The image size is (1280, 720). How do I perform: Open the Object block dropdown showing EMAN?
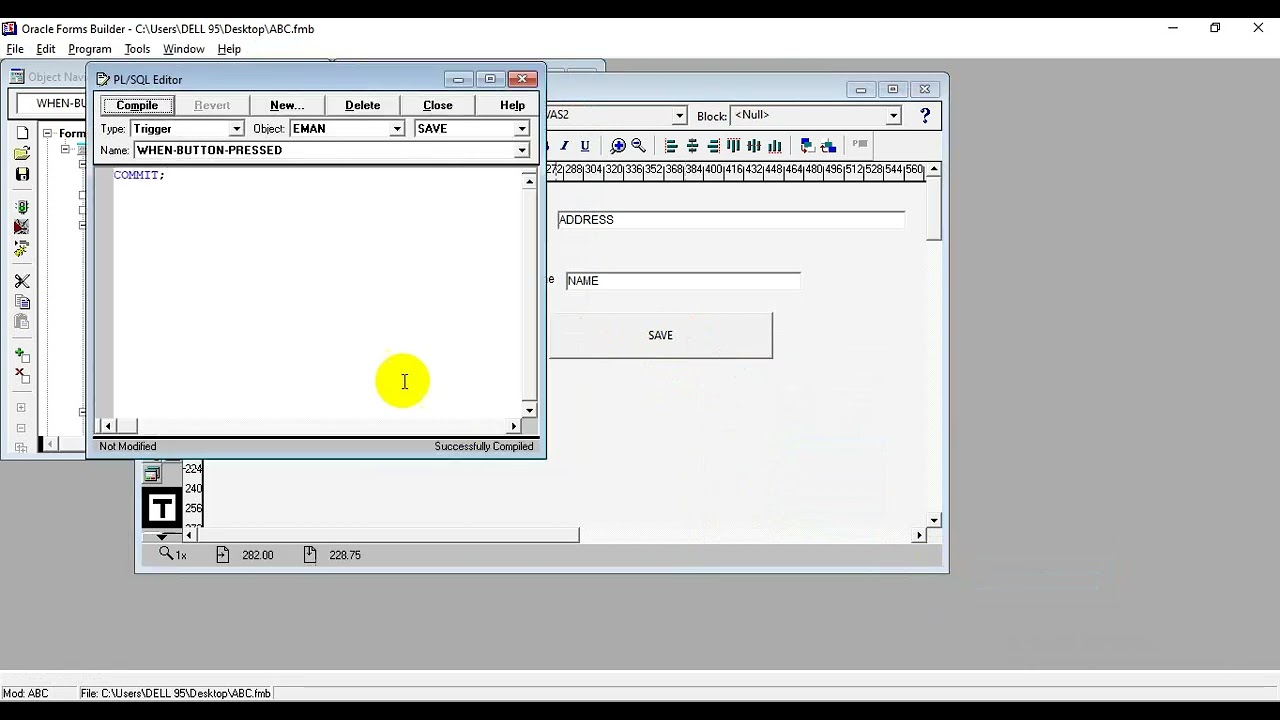click(x=397, y=129)
